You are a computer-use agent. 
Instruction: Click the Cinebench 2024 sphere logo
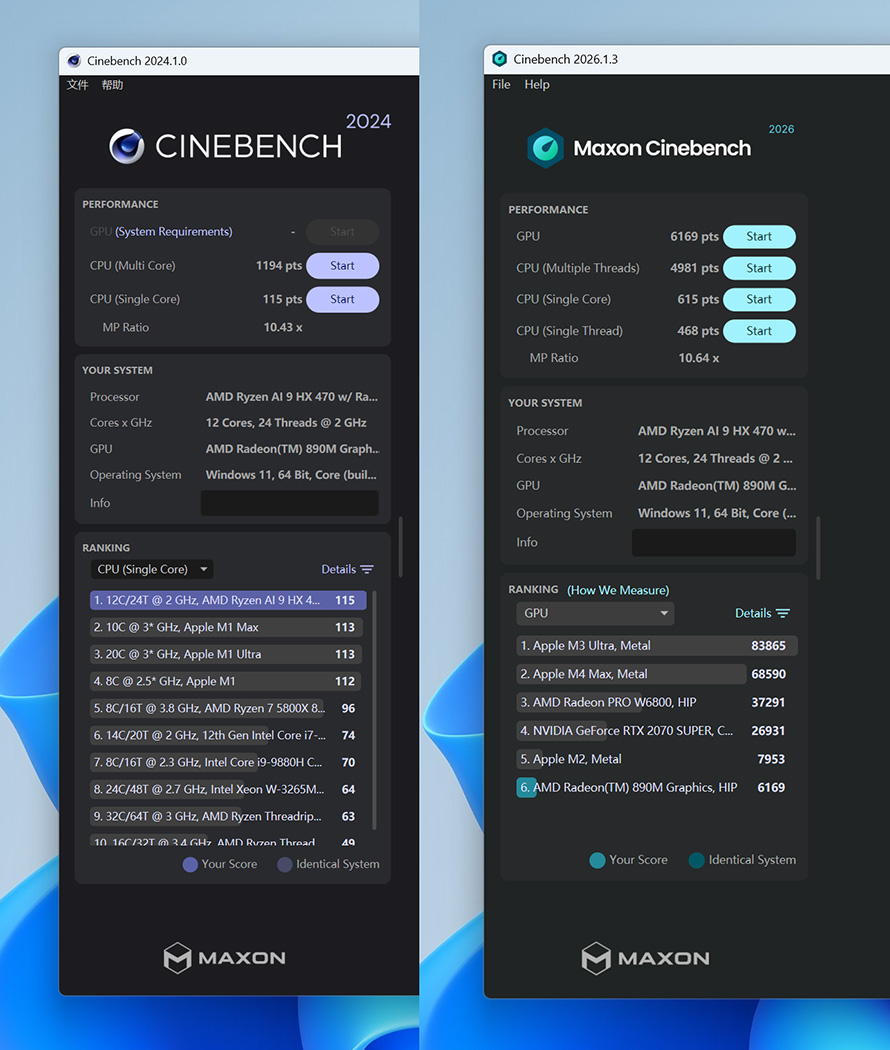[127, 146]
